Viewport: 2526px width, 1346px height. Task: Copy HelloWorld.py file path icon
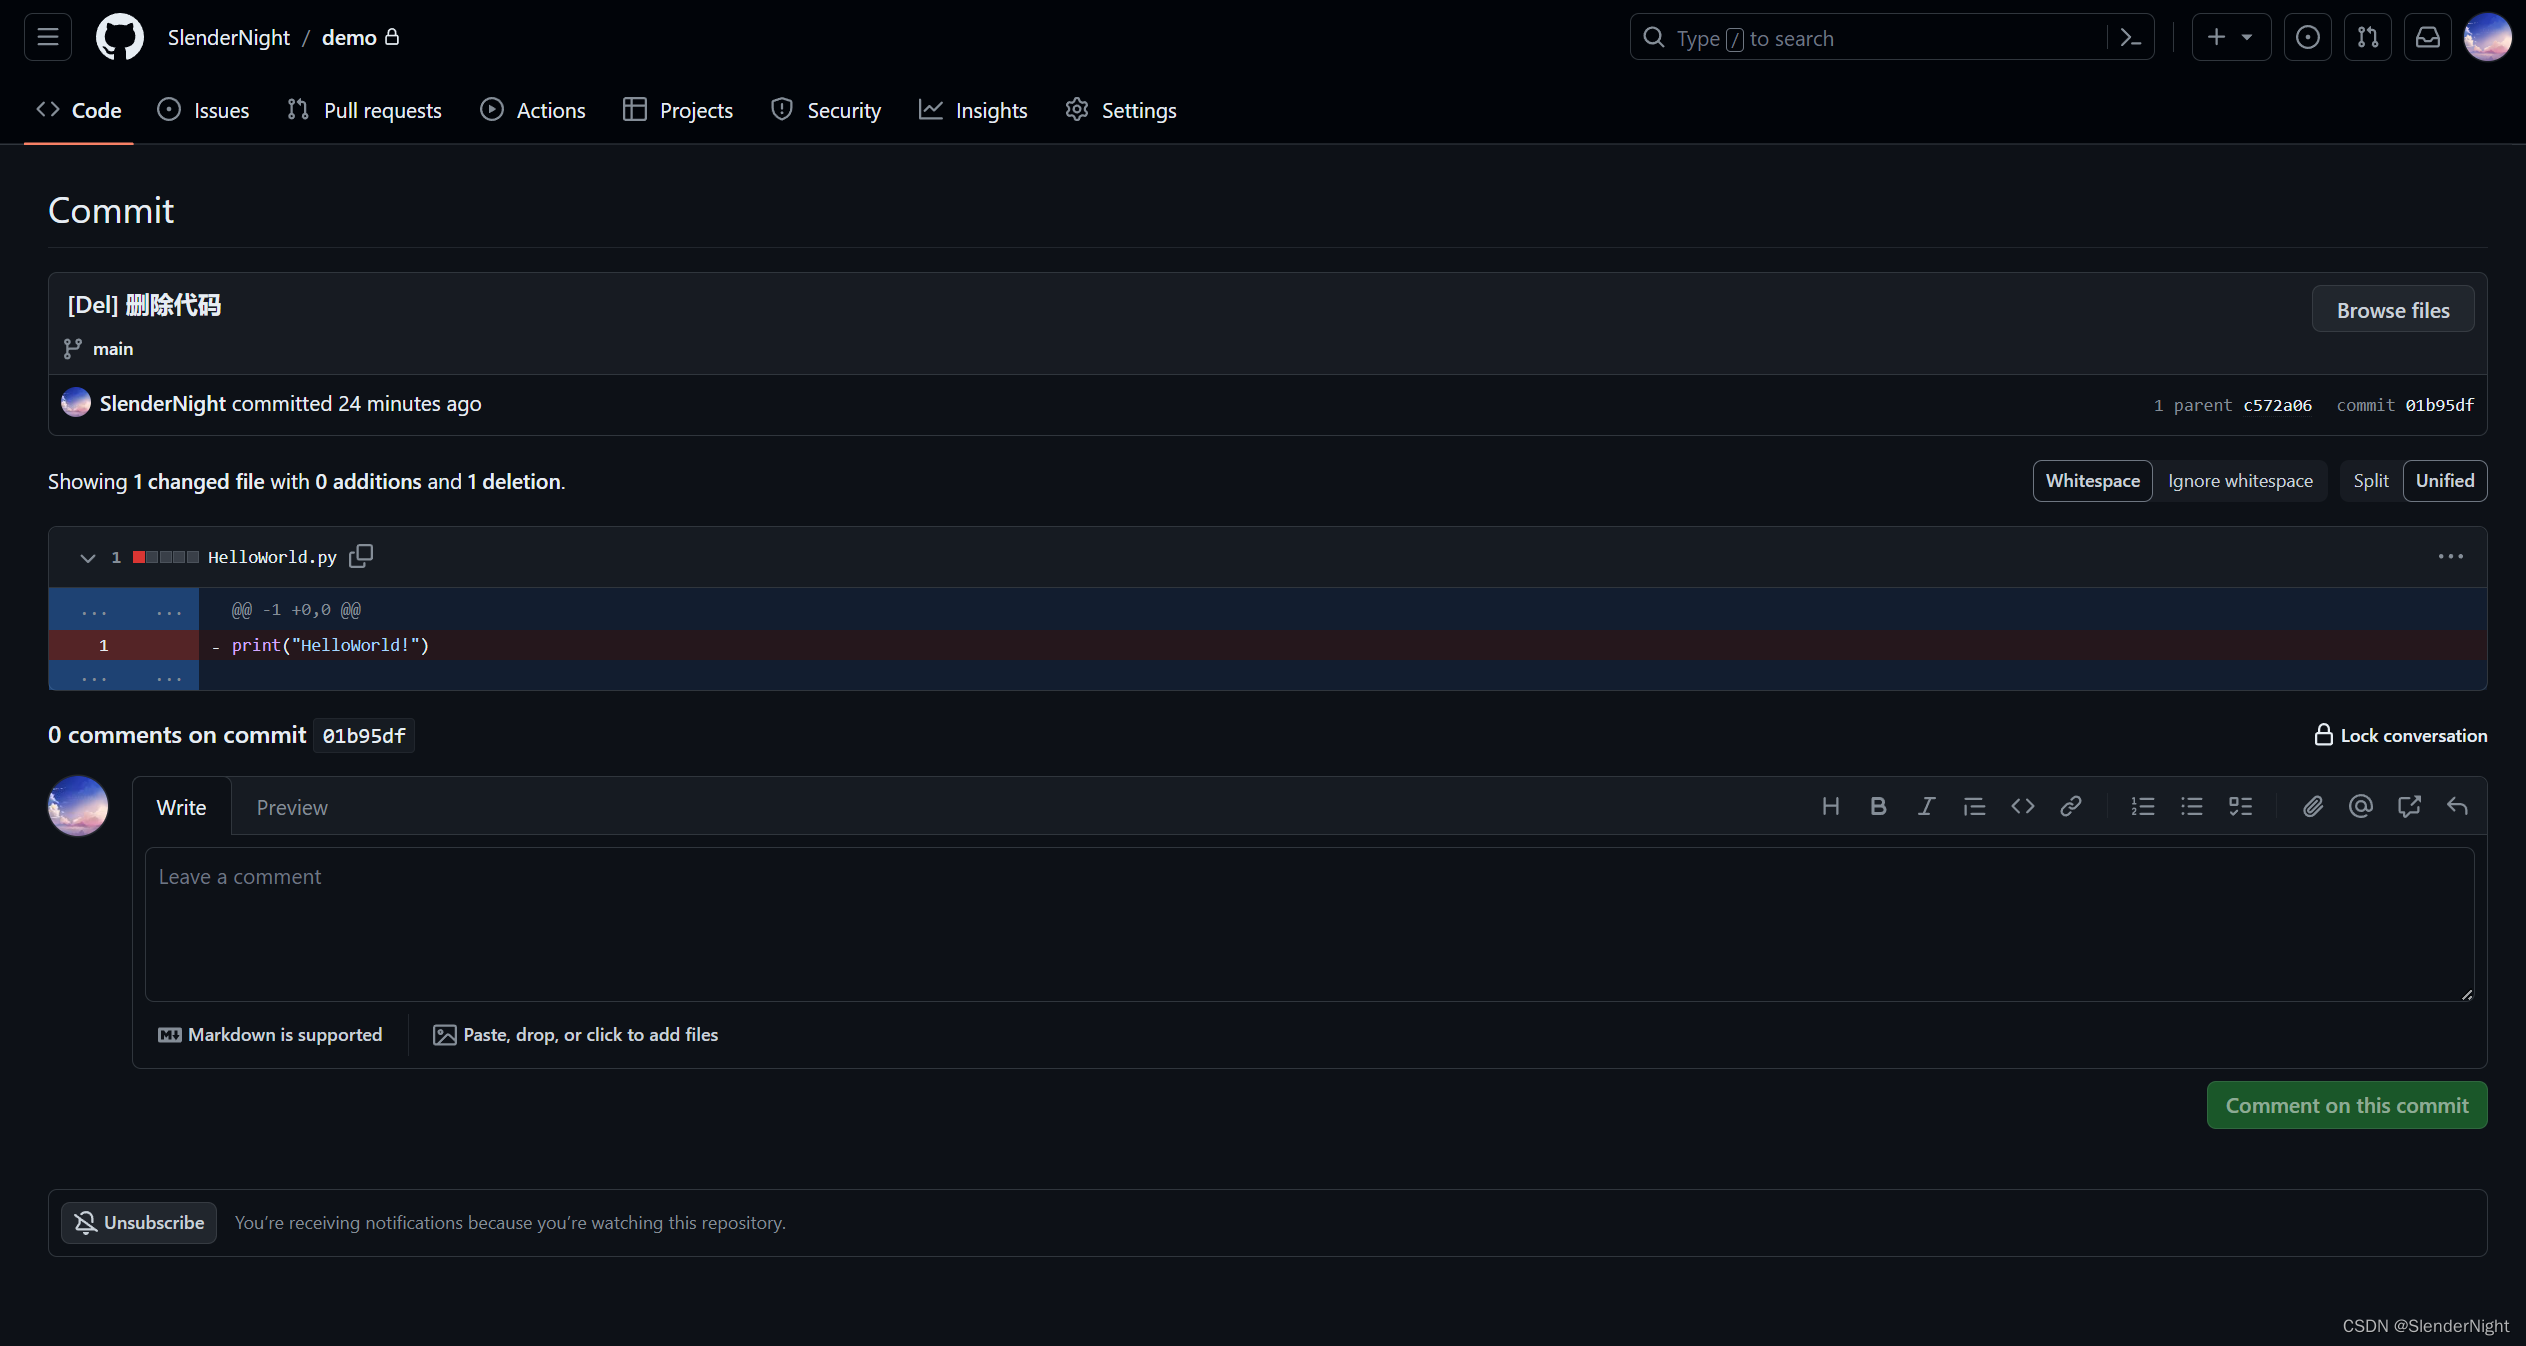[x=361, y=556]
